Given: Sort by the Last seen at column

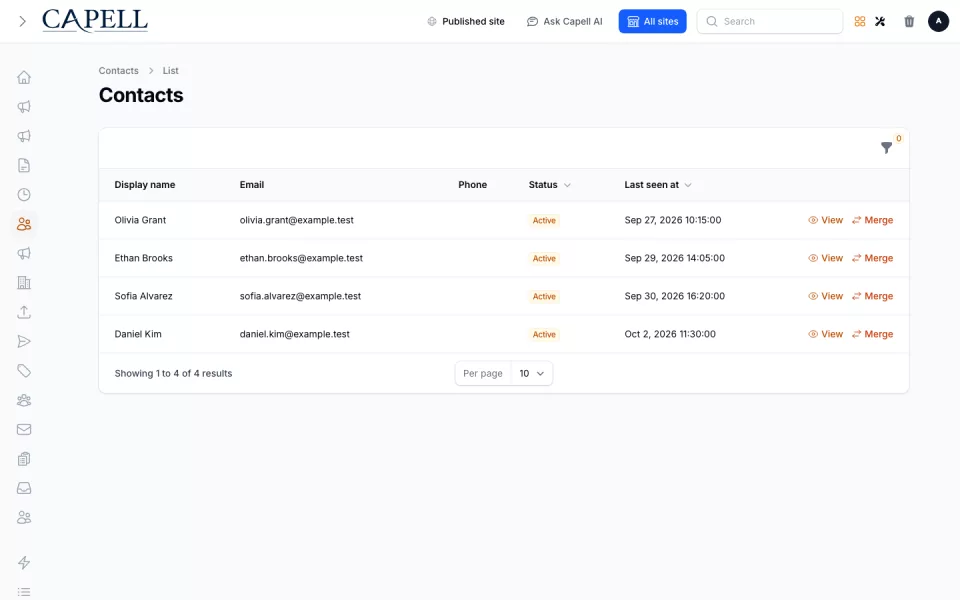Looking at the screenshot, I should point(658,185).
